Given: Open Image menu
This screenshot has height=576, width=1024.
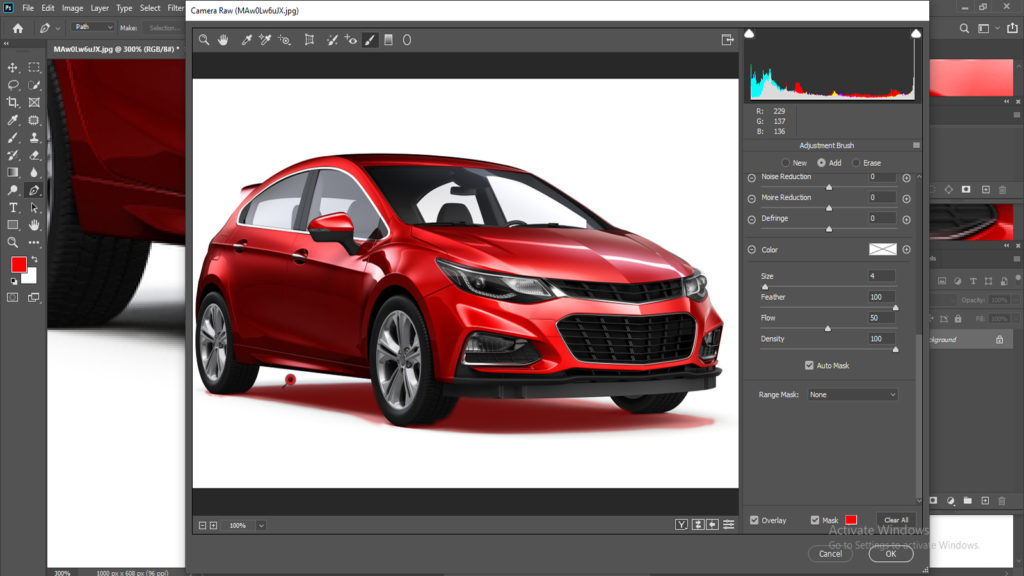Looking at the screenshot, I should coord(72,8).
